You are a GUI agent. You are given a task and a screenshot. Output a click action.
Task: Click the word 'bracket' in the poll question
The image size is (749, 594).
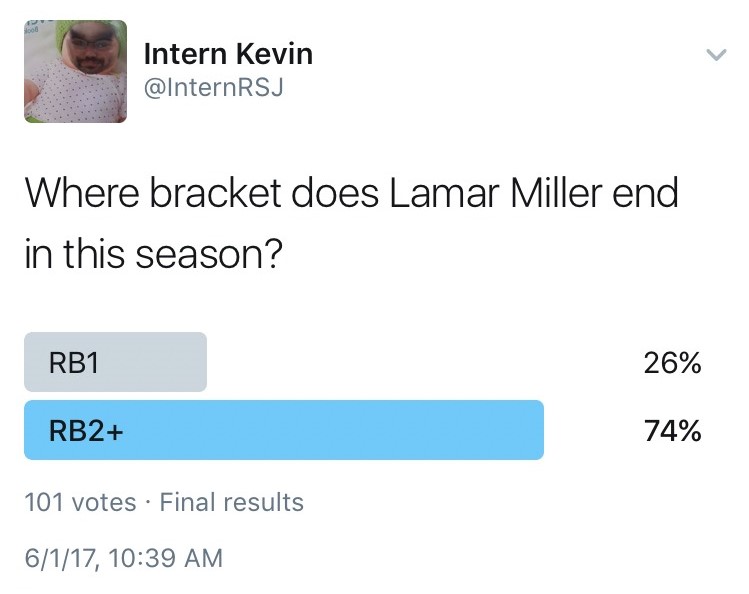point(216,193)
